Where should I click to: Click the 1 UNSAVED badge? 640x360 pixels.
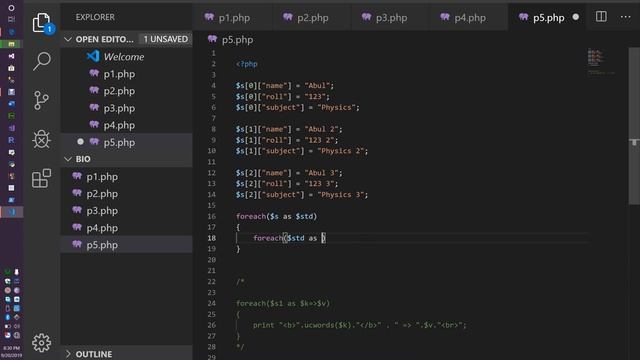(165, 39)
